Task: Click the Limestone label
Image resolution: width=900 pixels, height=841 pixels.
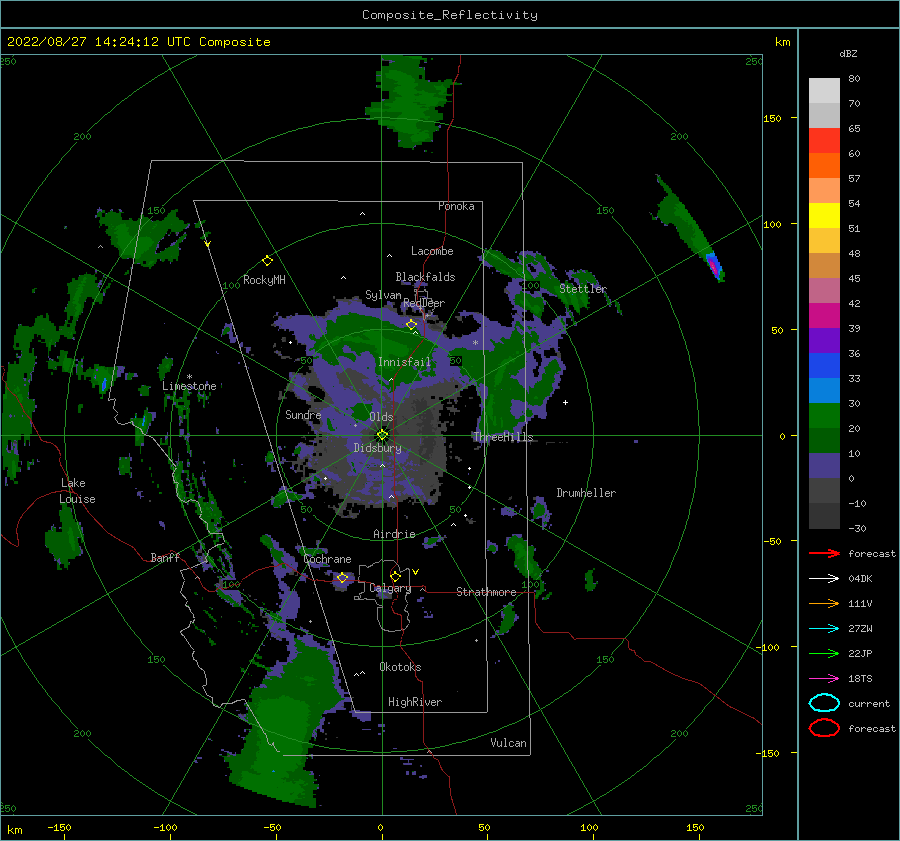Action: [x=189, y=386]
